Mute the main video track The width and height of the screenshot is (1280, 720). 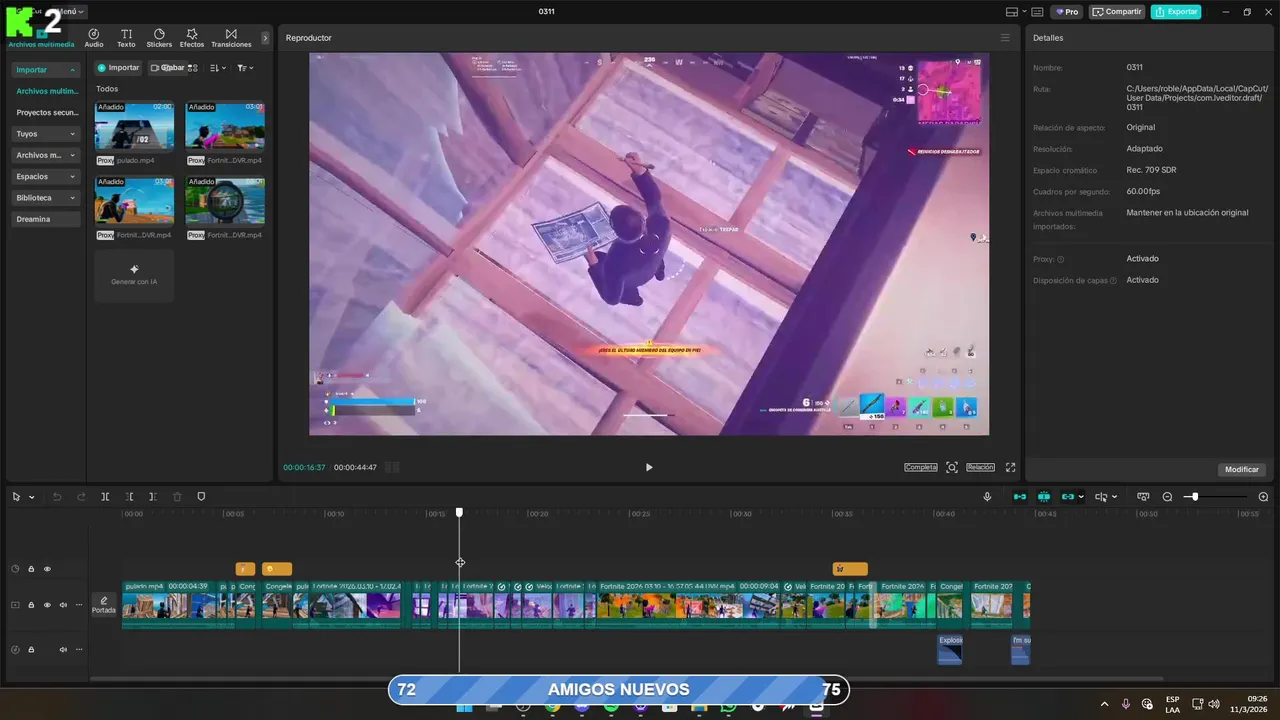click(x=63, y=605)
